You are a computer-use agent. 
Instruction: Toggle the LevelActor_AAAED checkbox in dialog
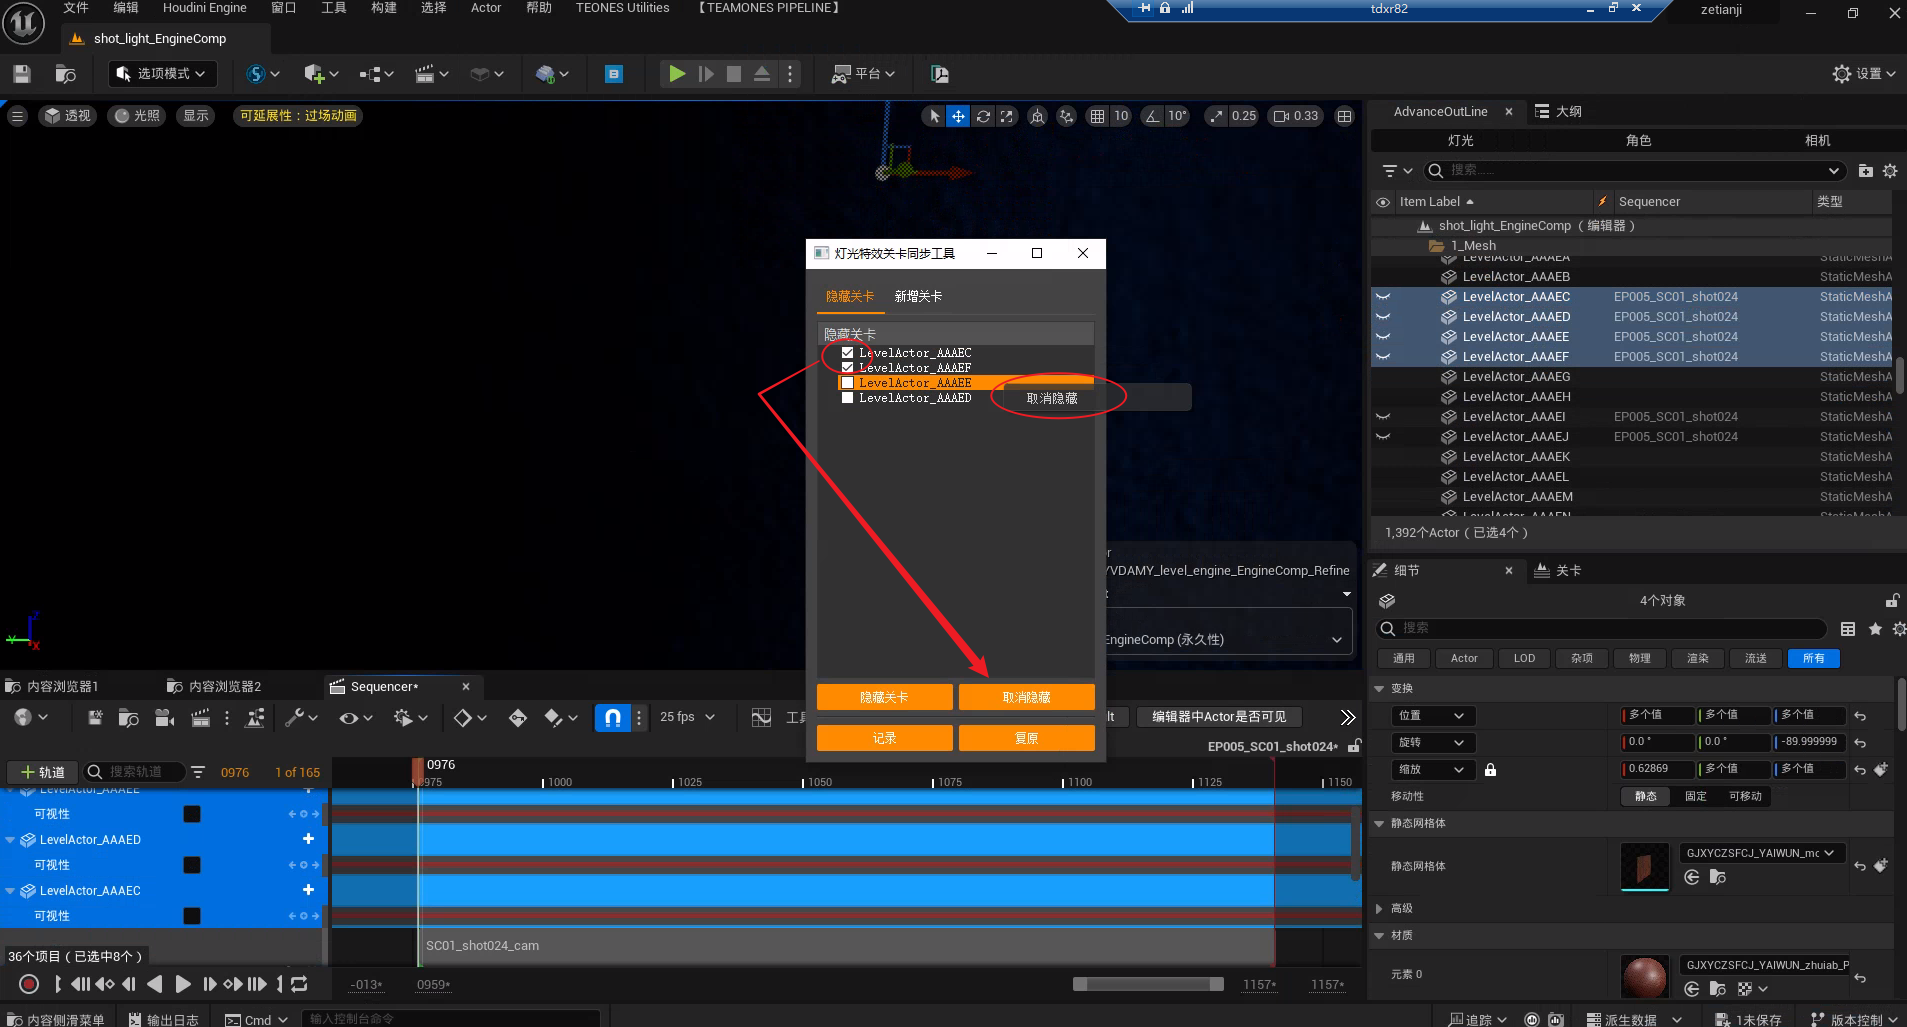tap(848, 398)
